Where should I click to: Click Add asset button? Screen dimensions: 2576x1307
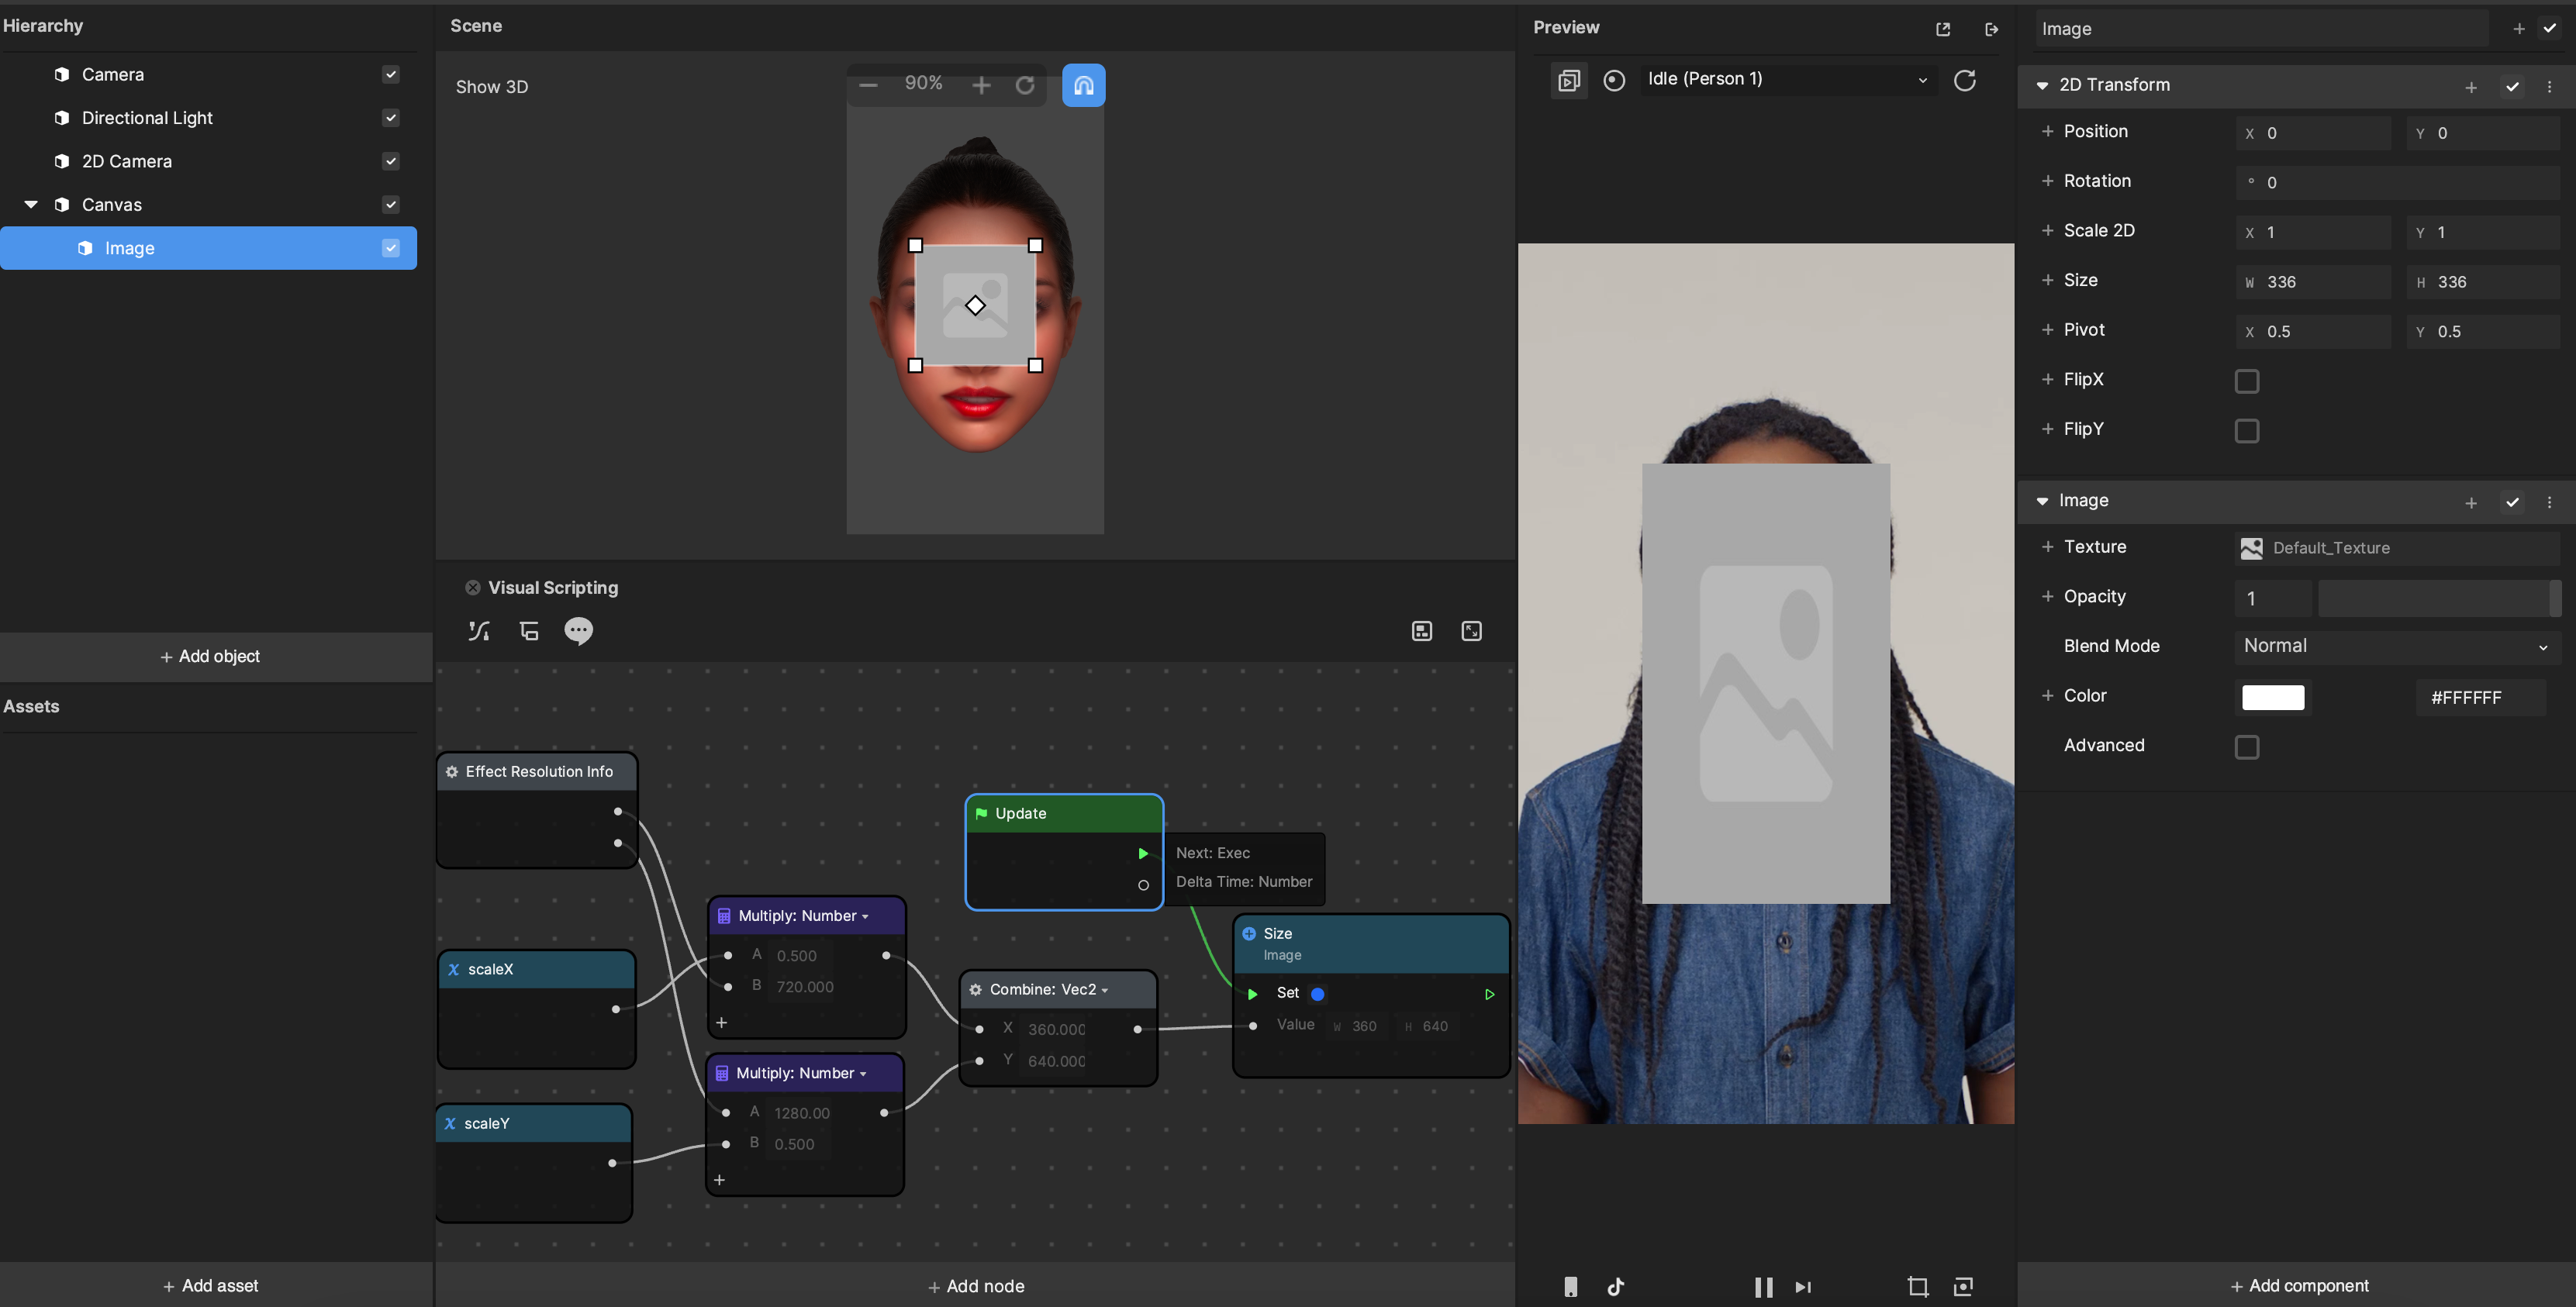tap(210, 1286)
